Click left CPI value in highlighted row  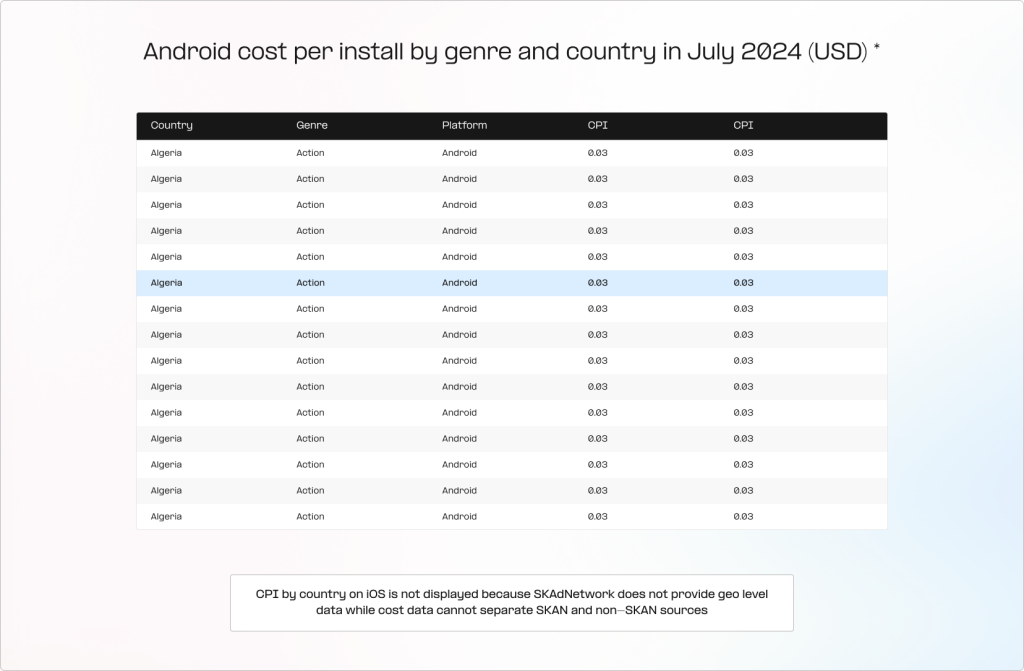(x=597, y=283)
